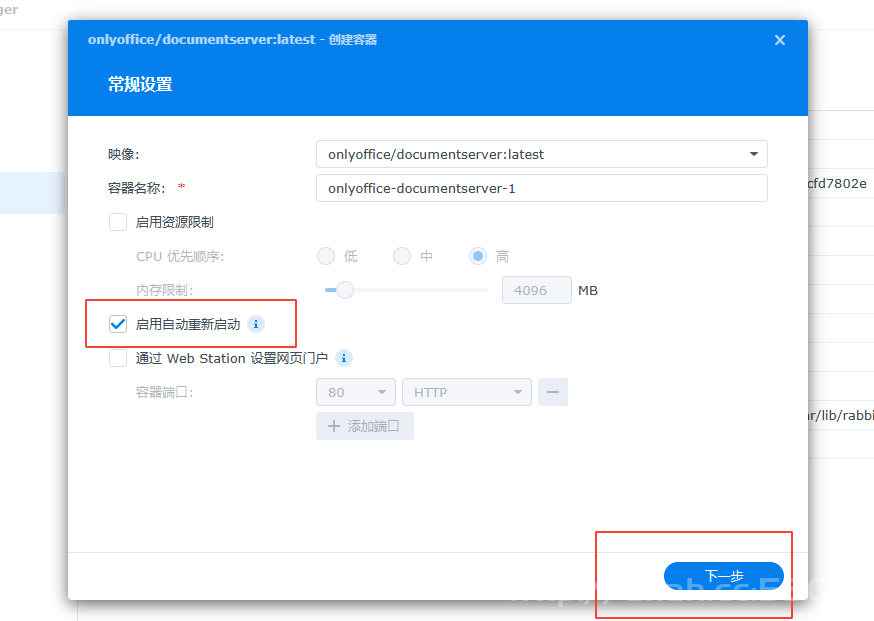This screenshot has width=874, height=621.
Task: Click the 容器名称 label
Action: (x=137, y=188)
